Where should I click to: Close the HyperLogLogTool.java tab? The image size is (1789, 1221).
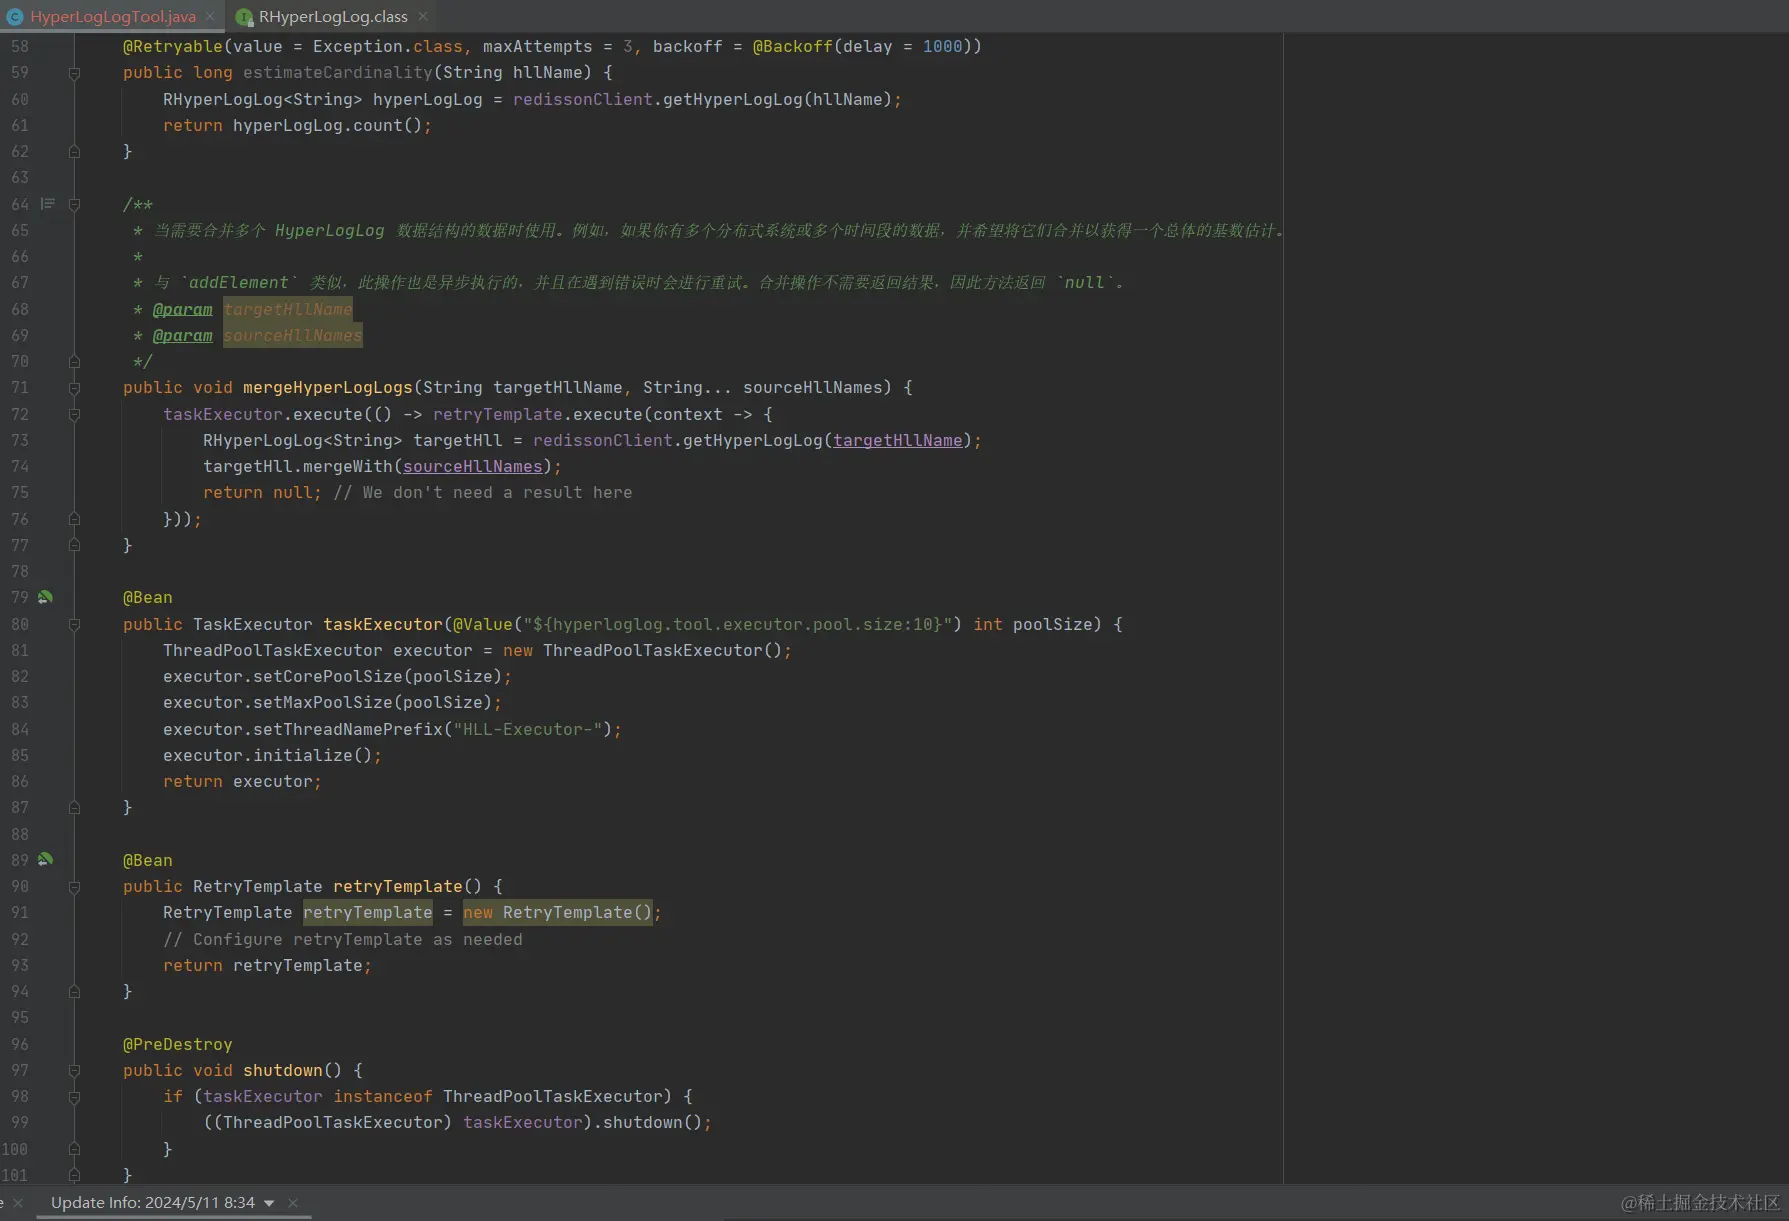210,16
